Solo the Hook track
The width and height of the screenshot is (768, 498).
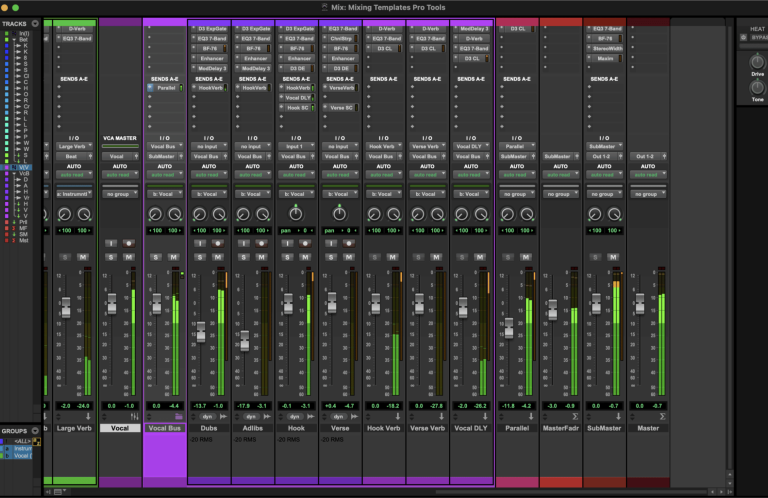pyautogui.click(x=287, y=257)
